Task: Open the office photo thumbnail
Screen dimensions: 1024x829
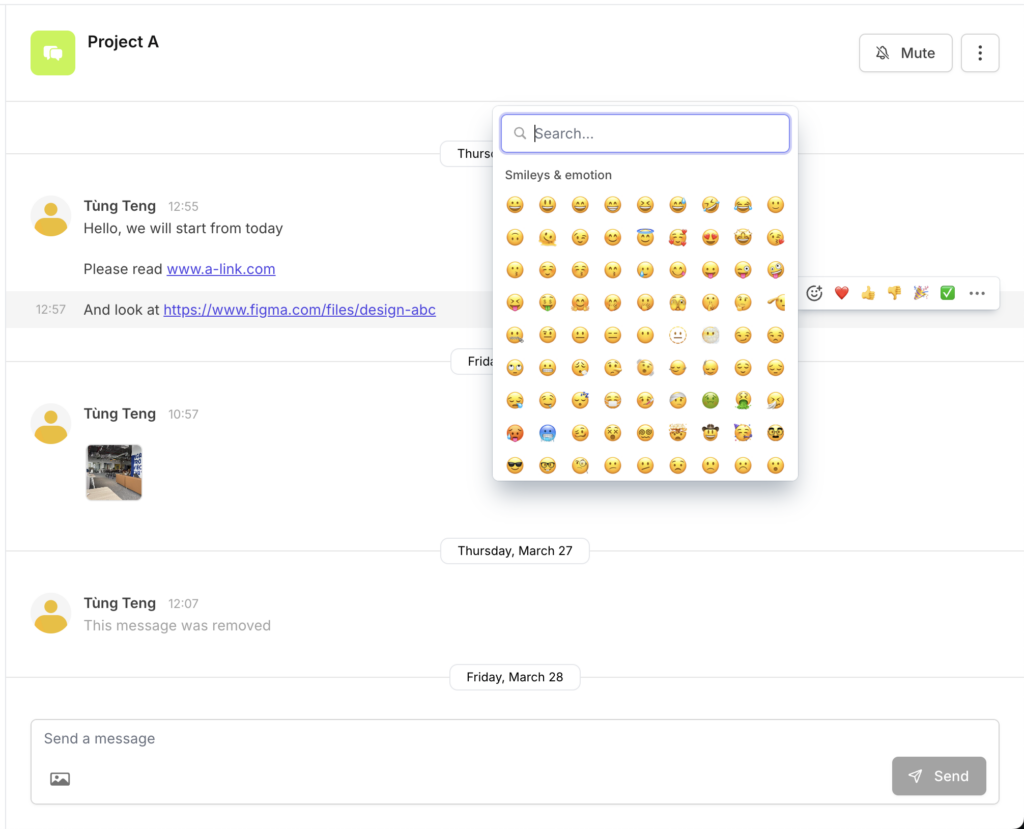Action: pyautogui.click(x=114, y=472)
